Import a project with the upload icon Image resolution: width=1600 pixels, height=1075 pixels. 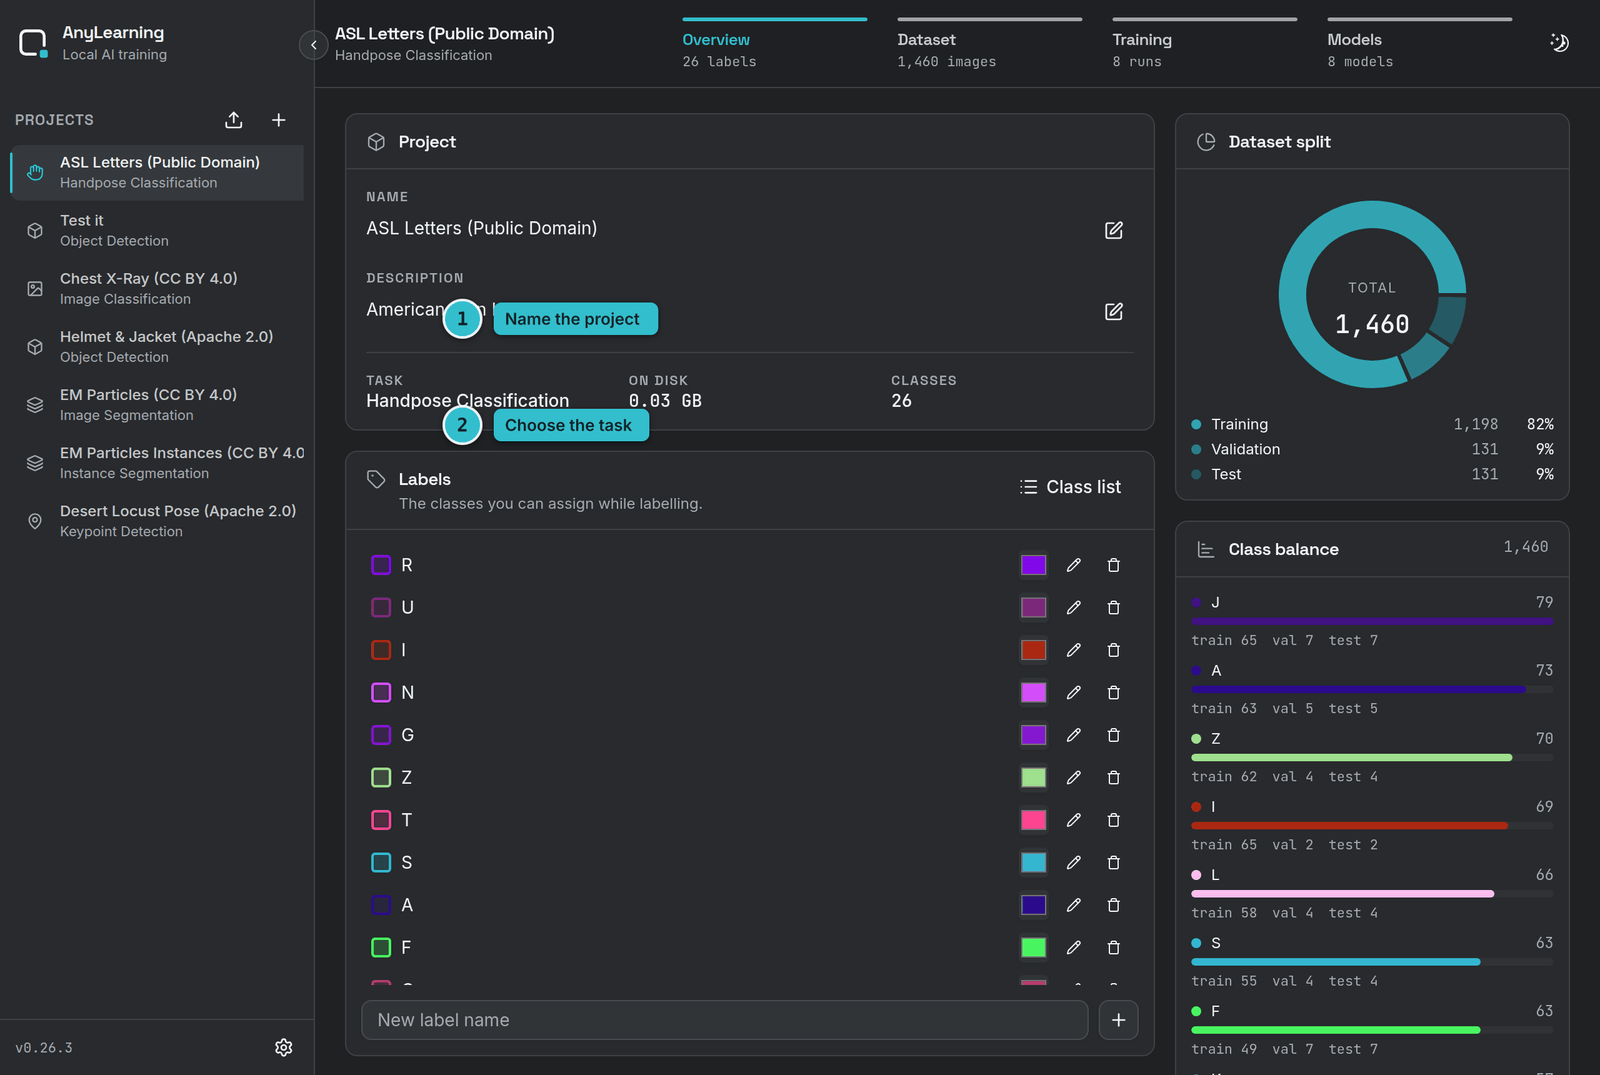pyautogui.click(x=234, y=120)
